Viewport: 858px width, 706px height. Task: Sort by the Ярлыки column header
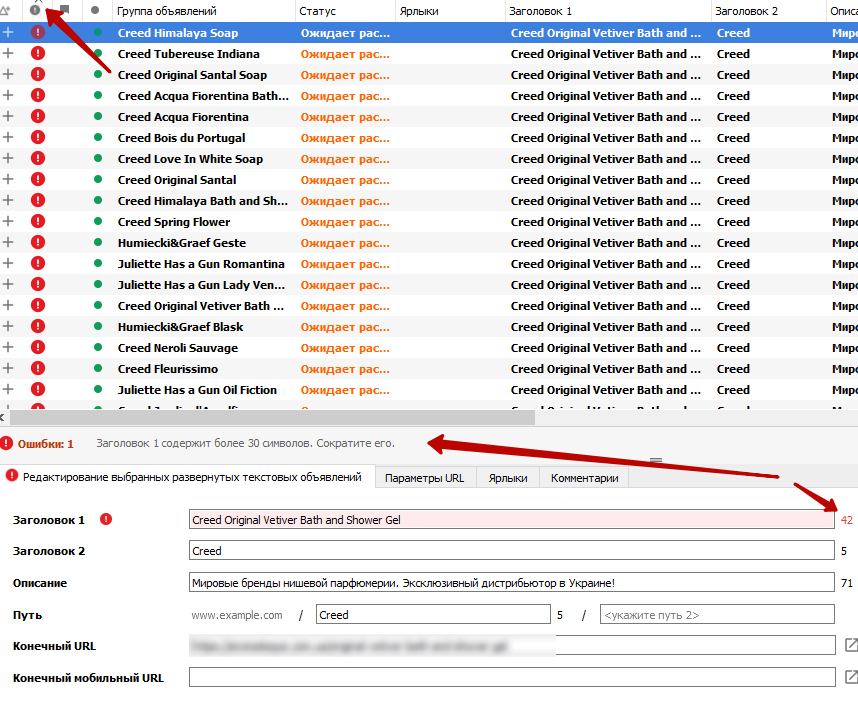[450, 10]
